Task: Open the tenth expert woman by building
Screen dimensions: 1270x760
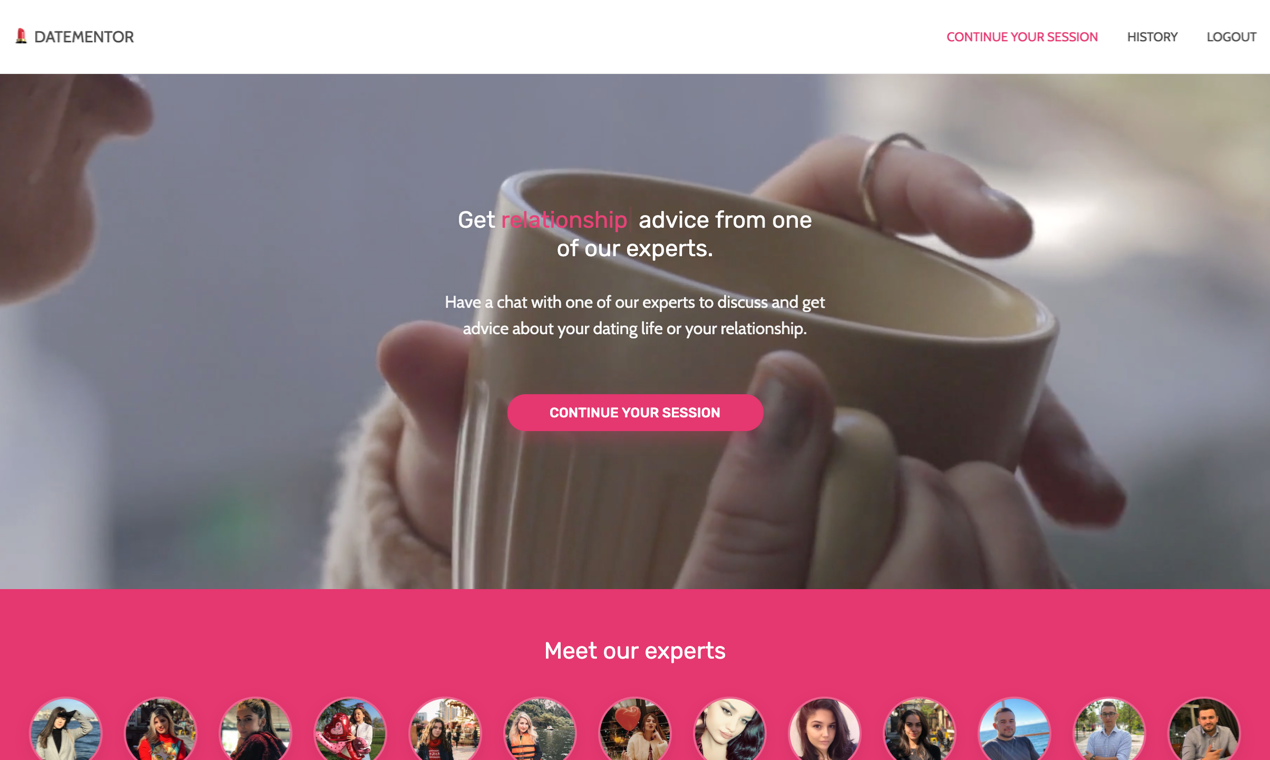Action: pyautogui.click(x=920, y=730)
